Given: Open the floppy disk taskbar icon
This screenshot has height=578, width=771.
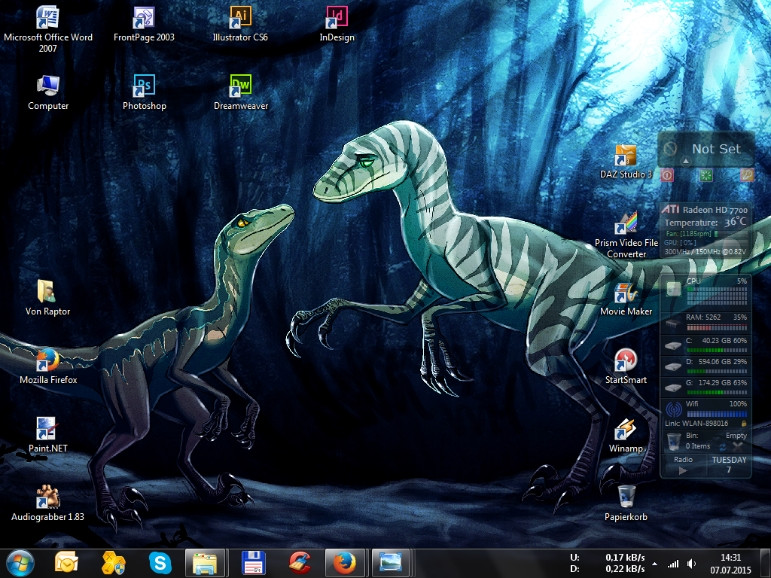Looking at the screenshot, I should point(254,563).
